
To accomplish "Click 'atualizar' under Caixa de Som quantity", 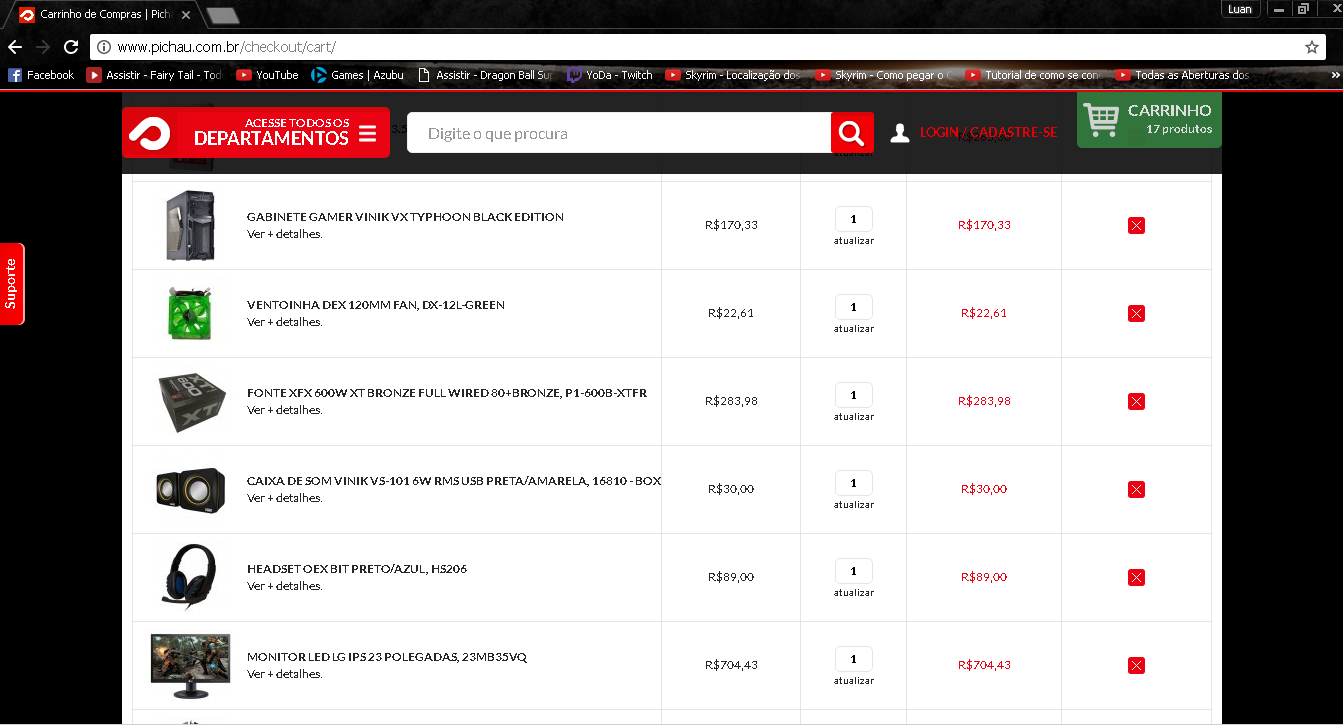I will click(854, 505).
